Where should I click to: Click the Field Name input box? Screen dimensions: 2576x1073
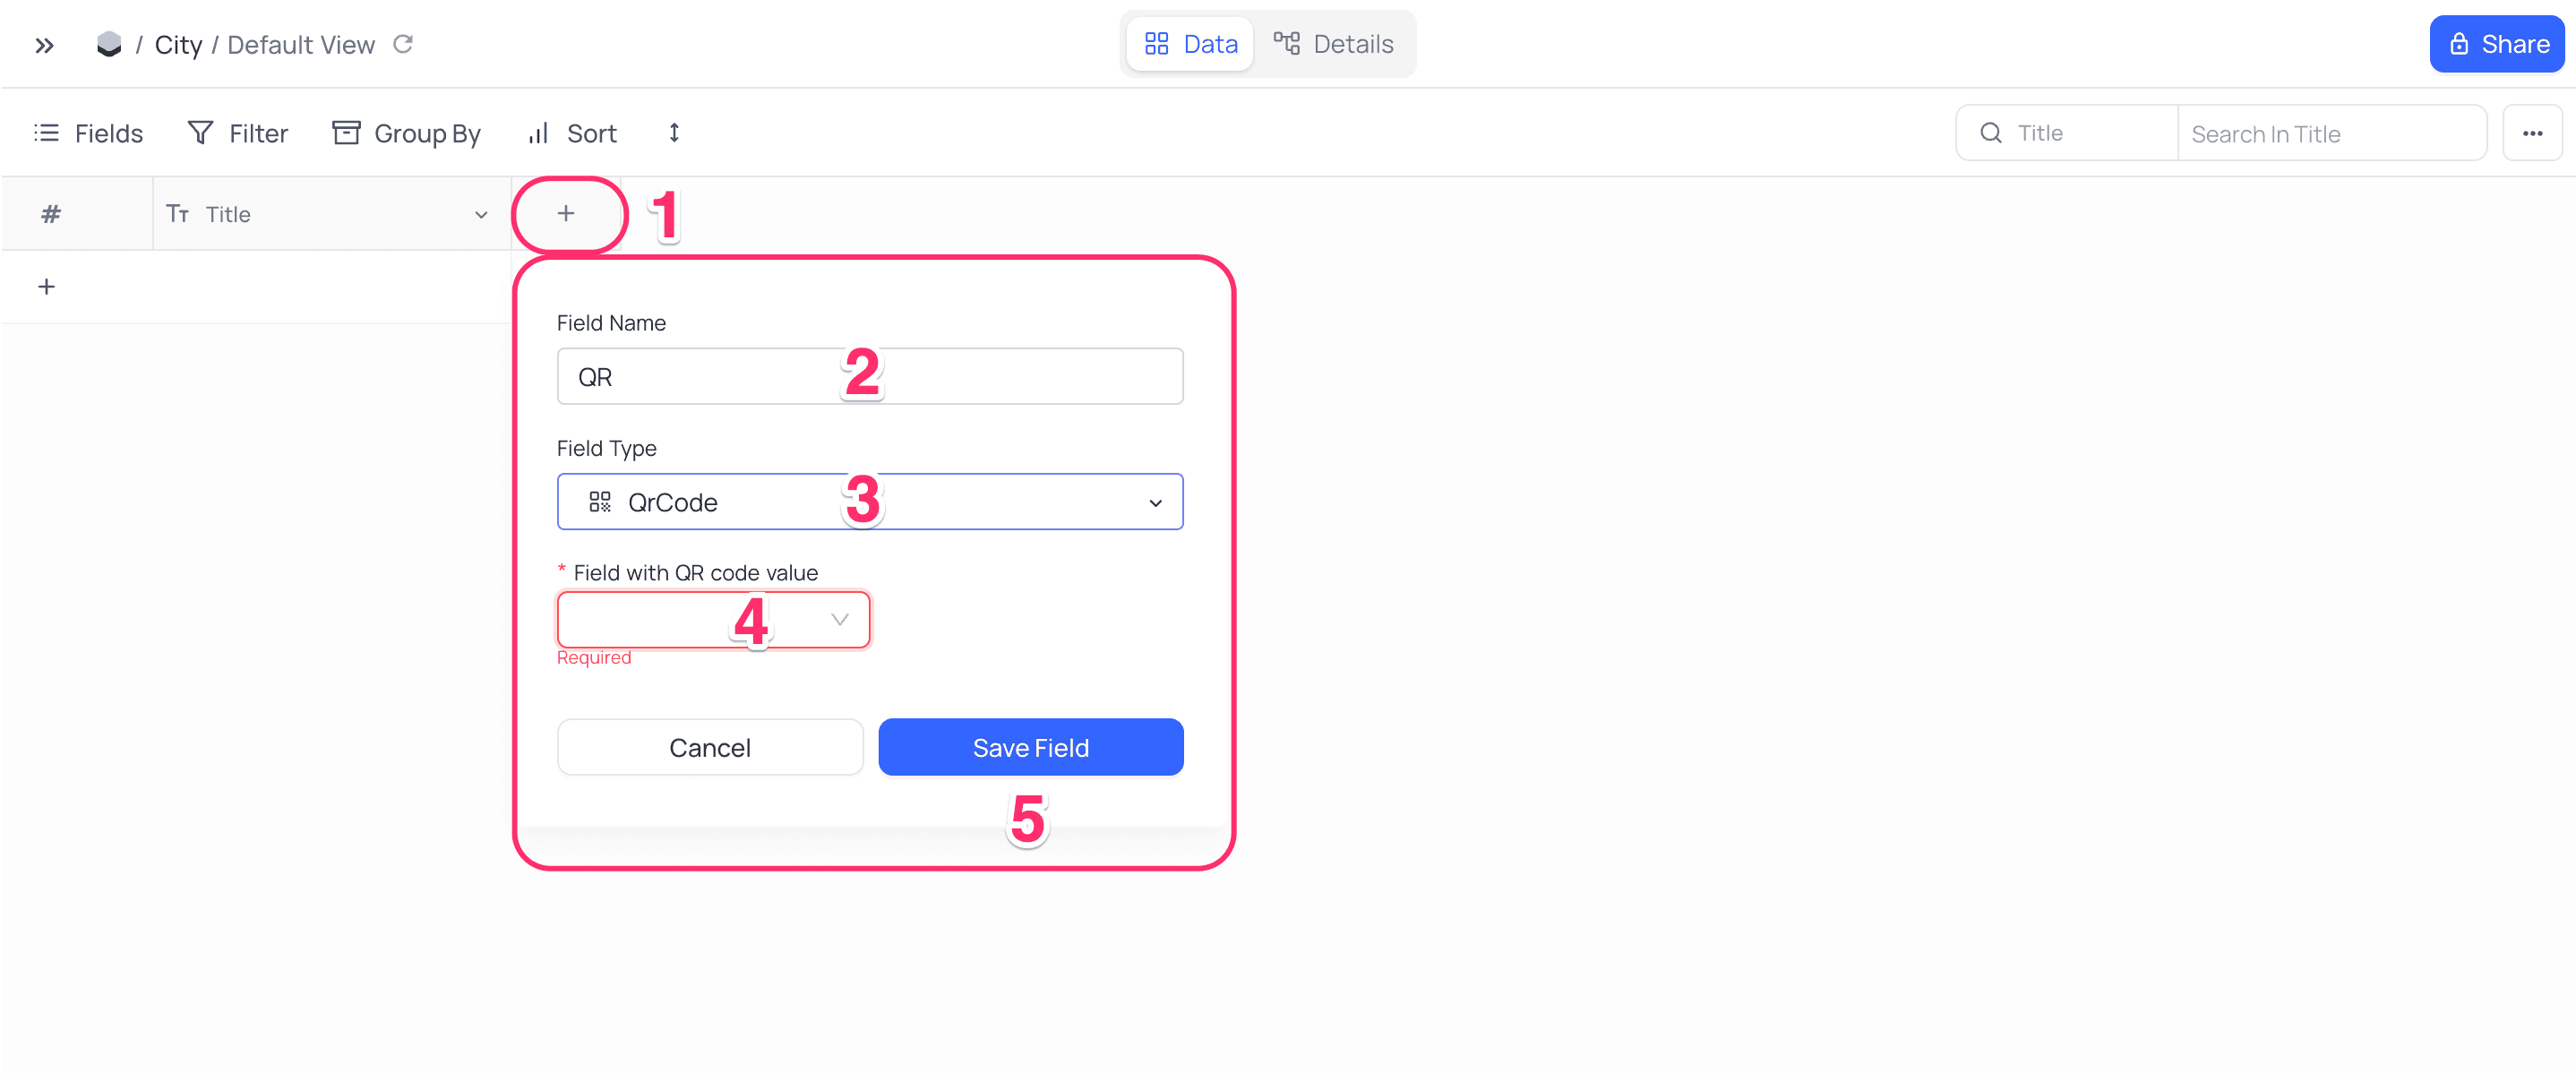tap(869, 377)
